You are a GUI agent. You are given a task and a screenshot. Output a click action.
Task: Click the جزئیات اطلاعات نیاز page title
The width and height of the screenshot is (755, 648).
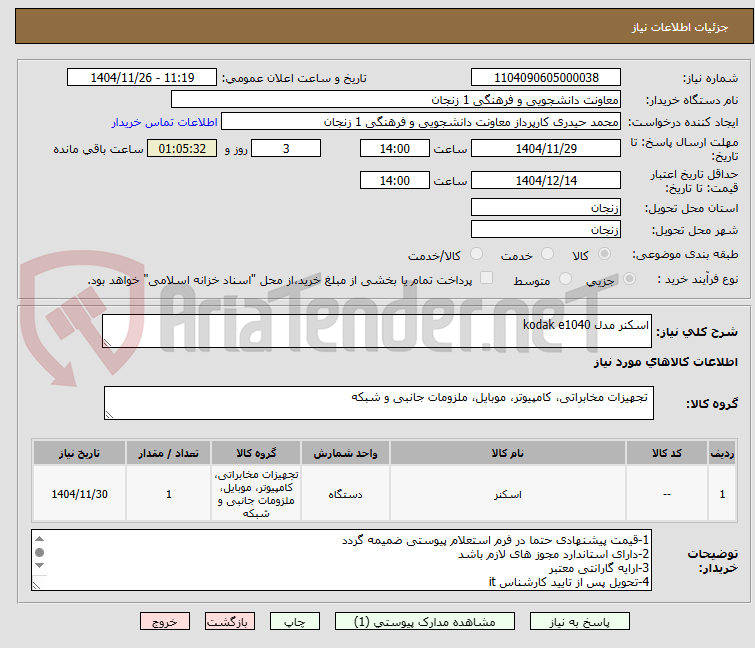click(x=680, y=27)
